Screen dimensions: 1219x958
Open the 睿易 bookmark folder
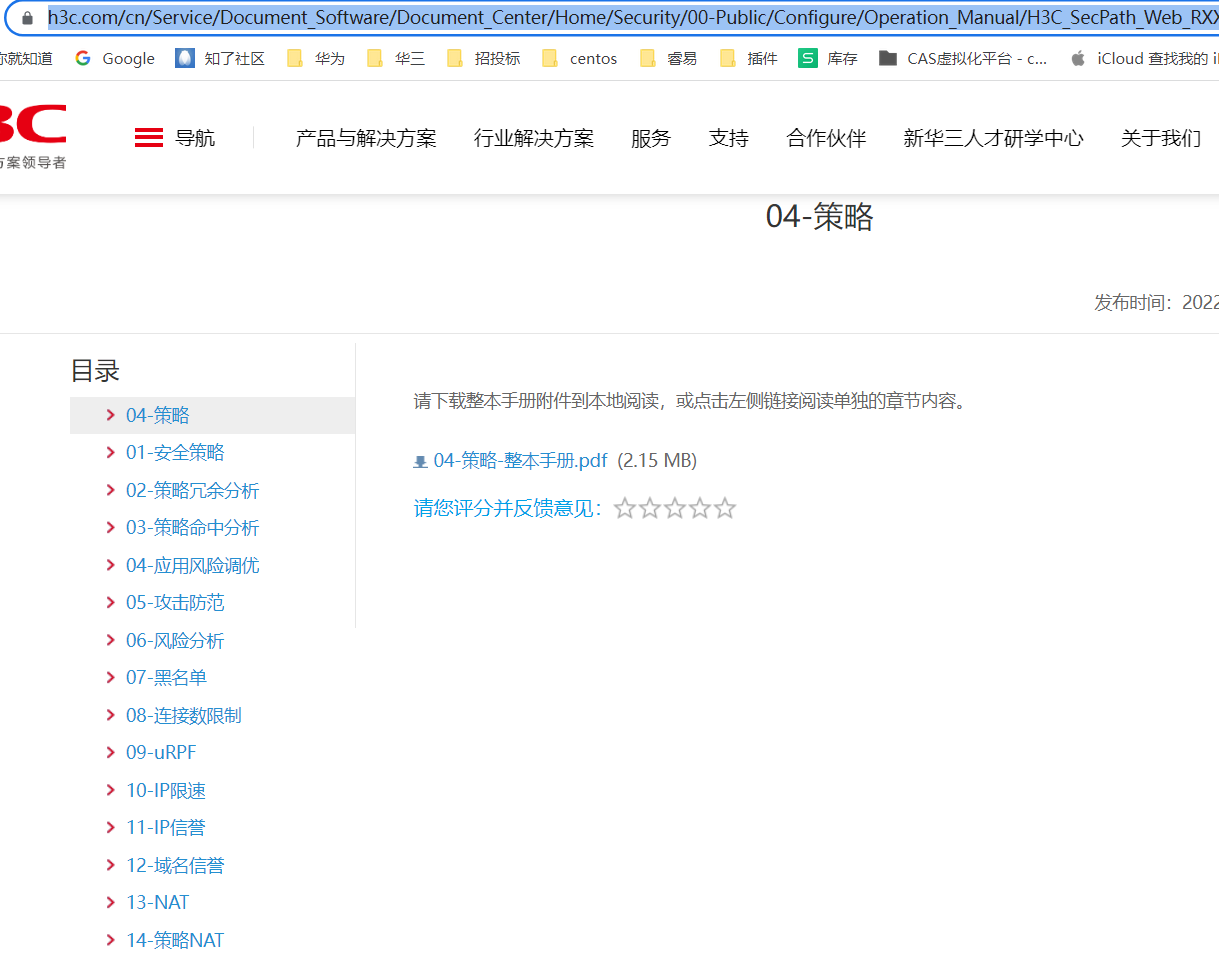(x=668, y=58)
